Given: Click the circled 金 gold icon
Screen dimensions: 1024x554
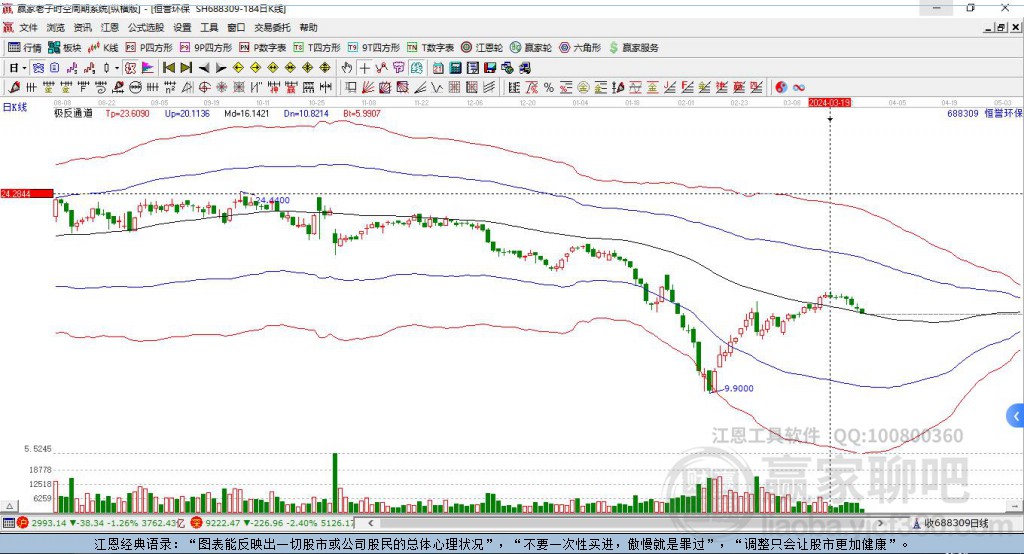Looking at the screenshot, I should (x=583, y=88).
